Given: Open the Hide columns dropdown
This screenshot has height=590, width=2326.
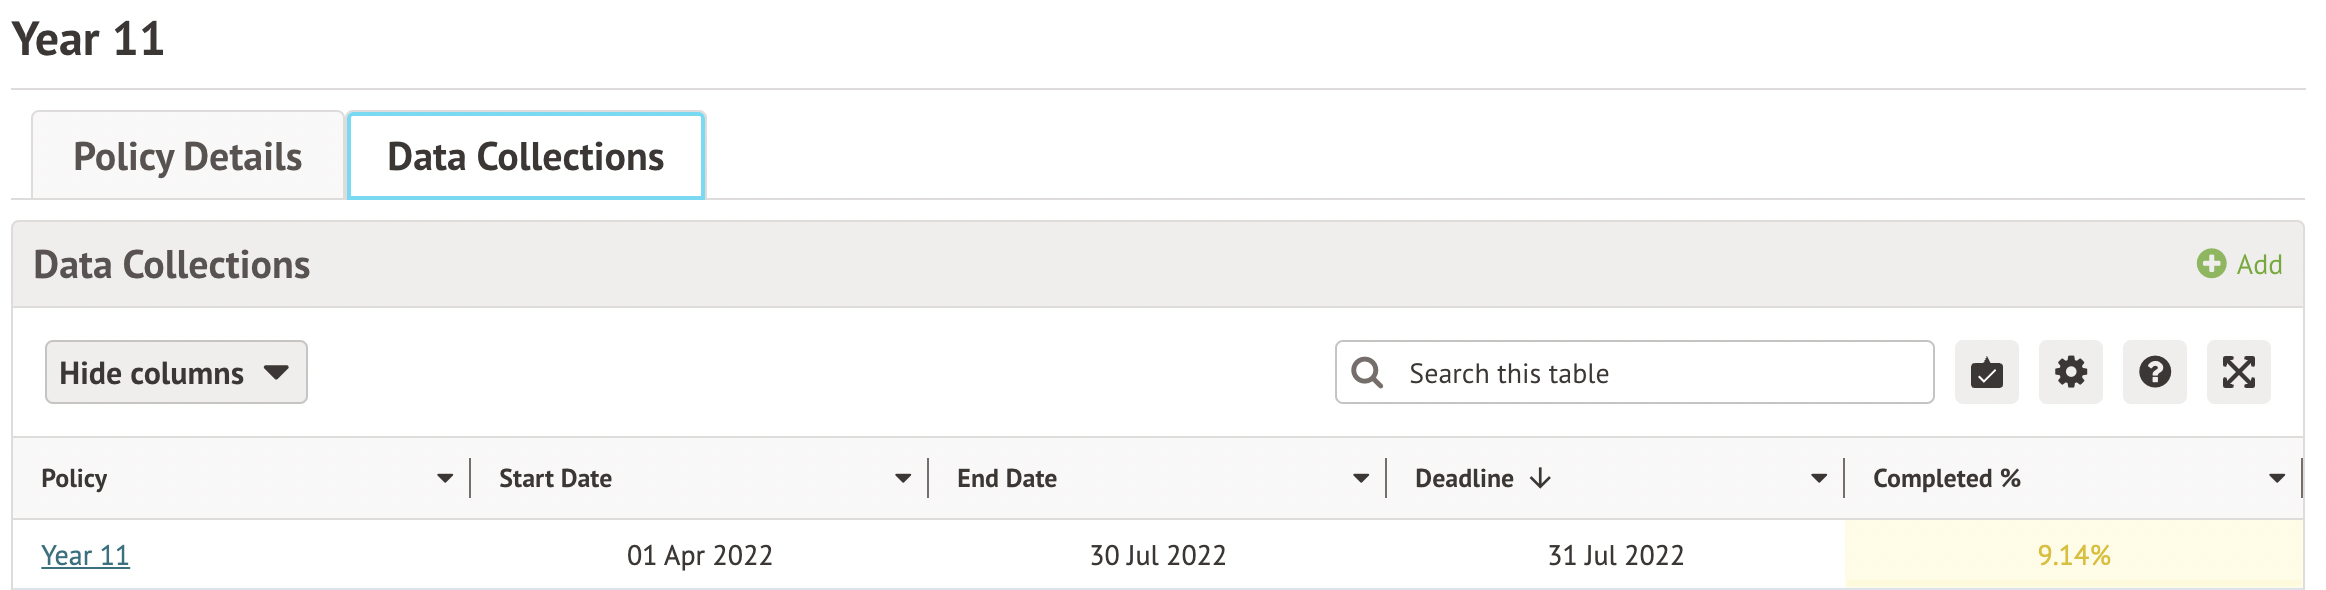Looking at the screenshot, I should click(176, 373).
